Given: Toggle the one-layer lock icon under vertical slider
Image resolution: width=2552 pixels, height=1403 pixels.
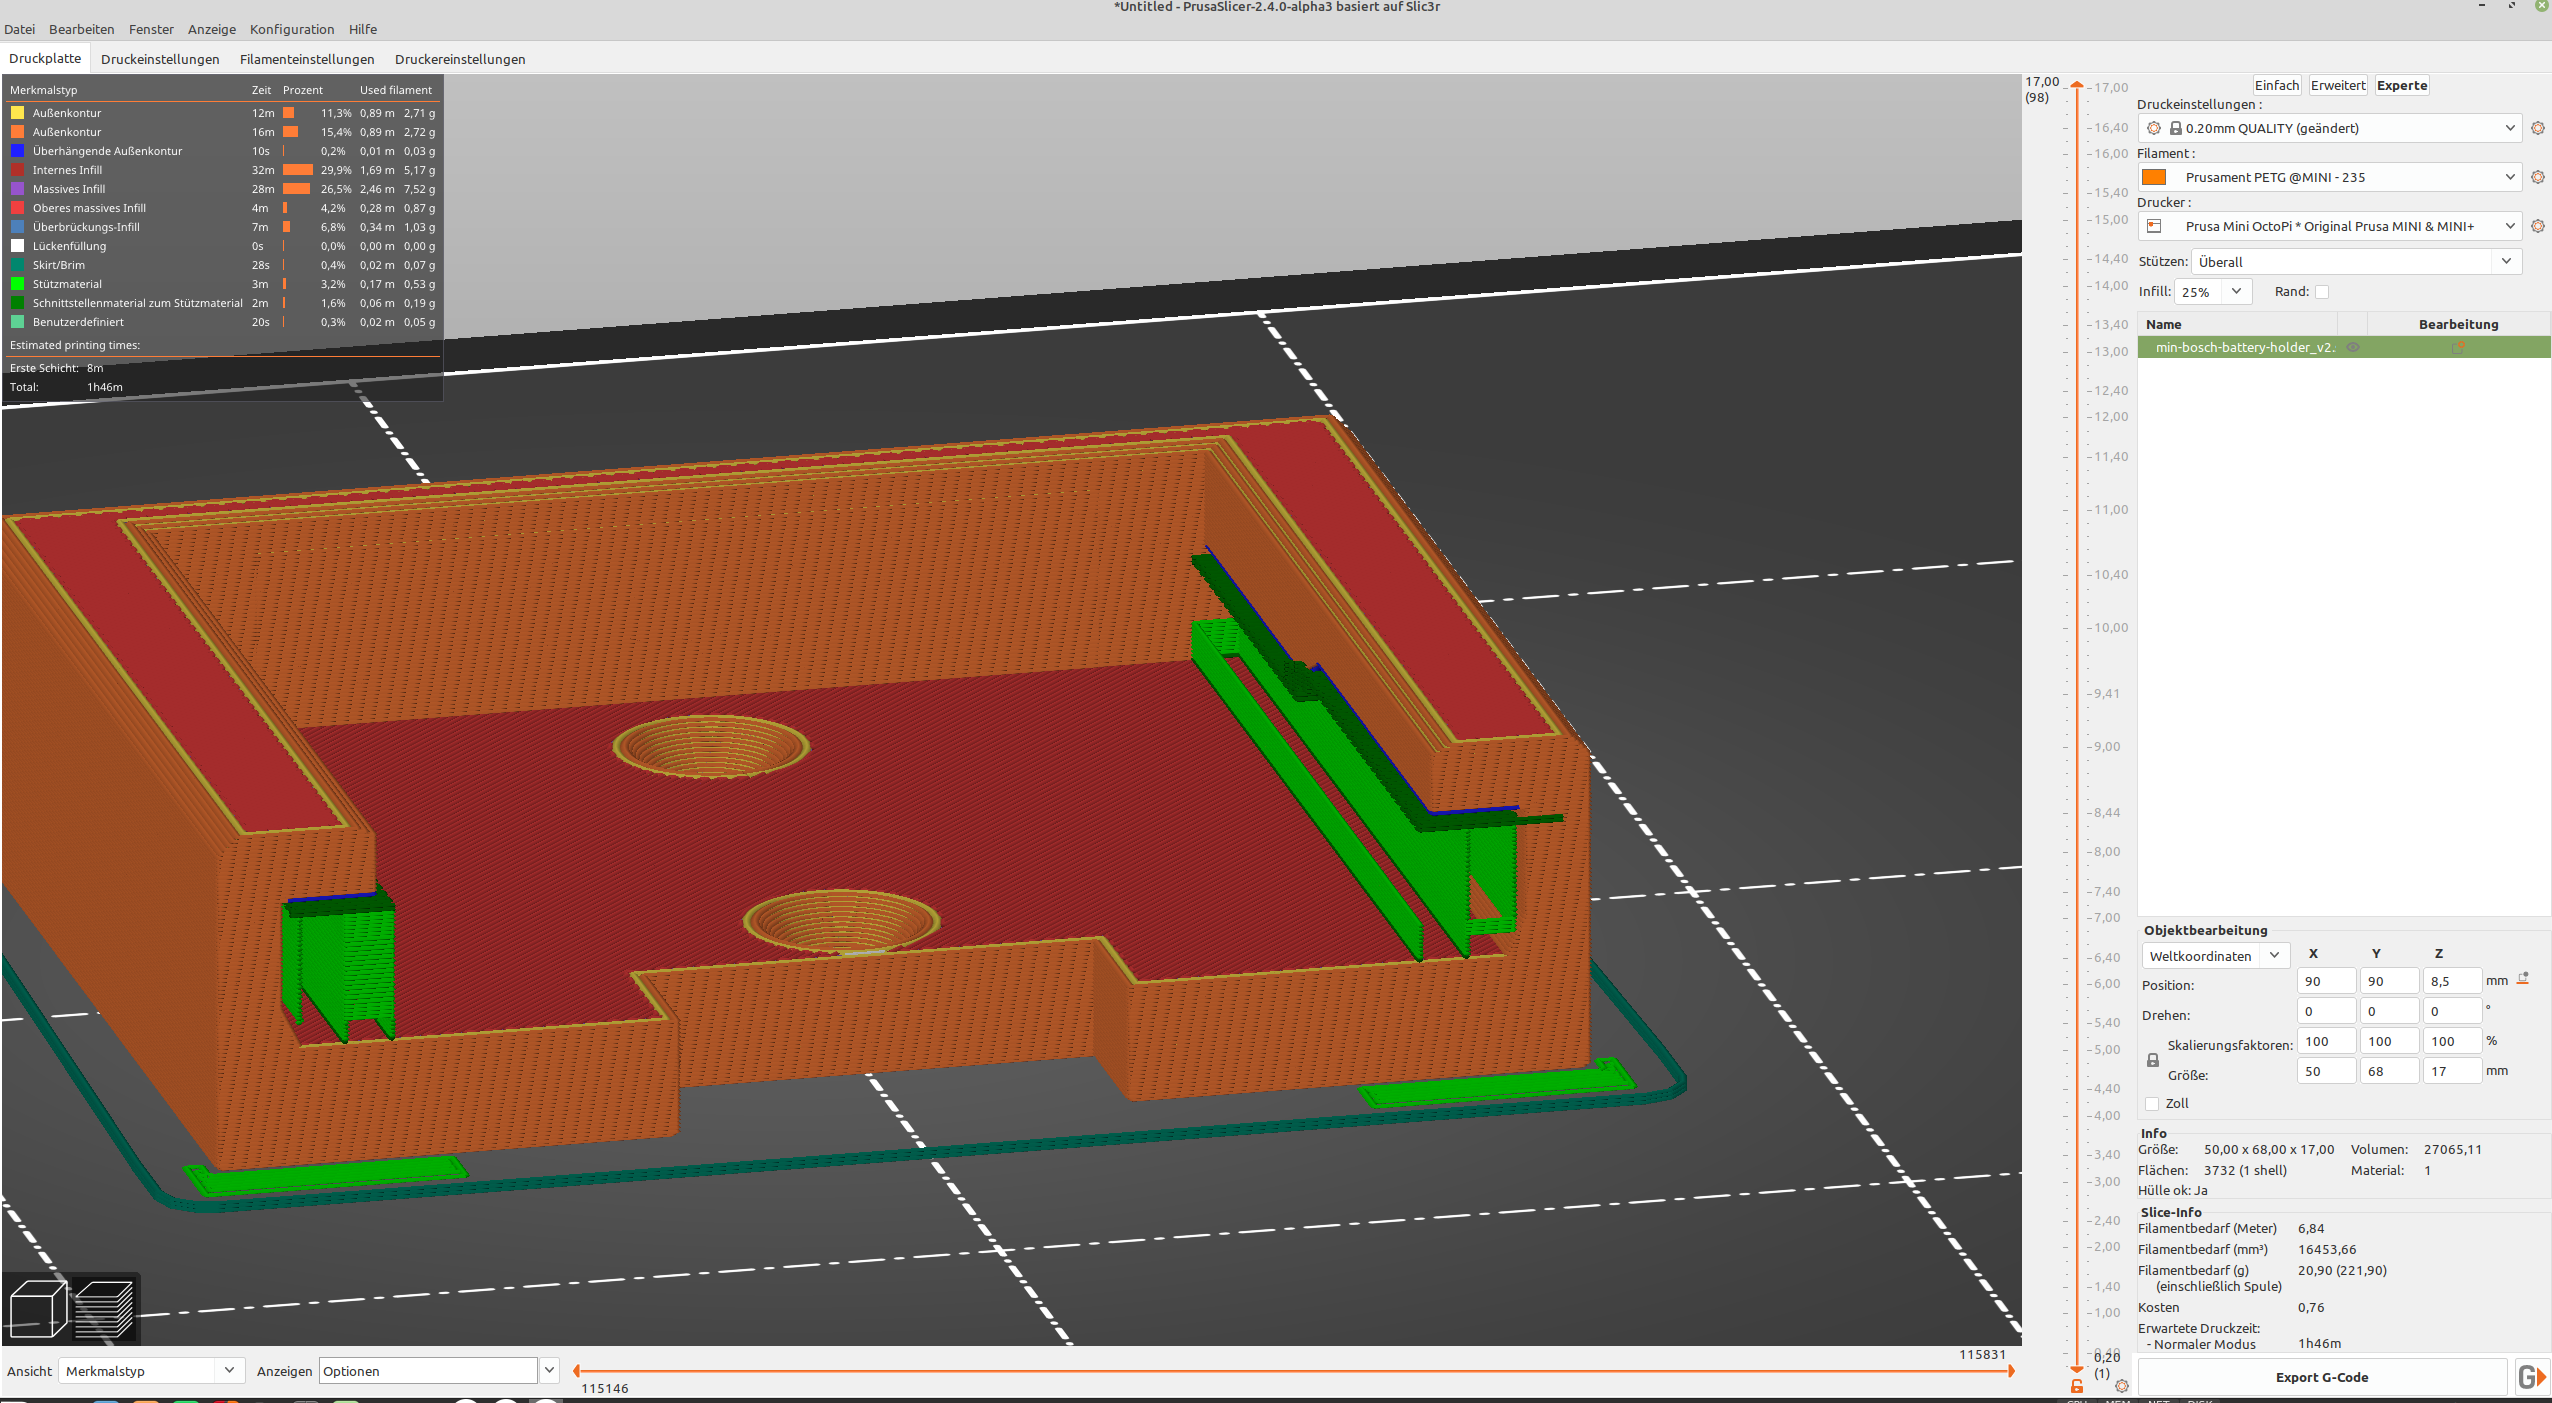Looking at the screenshot, I should click(2077, 1386).
